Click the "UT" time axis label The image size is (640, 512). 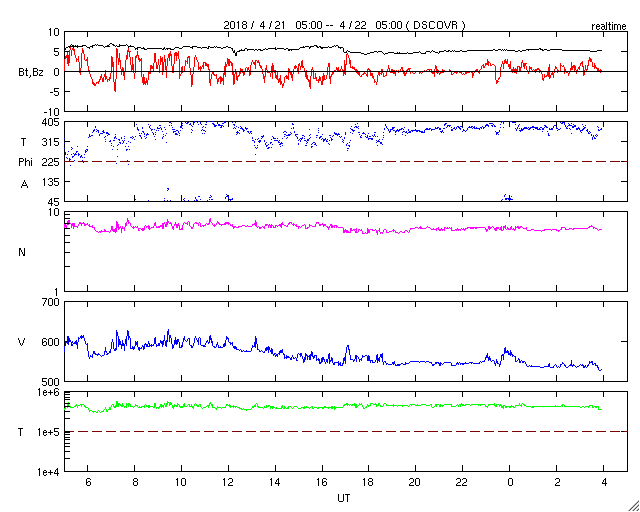pos(344,498)
